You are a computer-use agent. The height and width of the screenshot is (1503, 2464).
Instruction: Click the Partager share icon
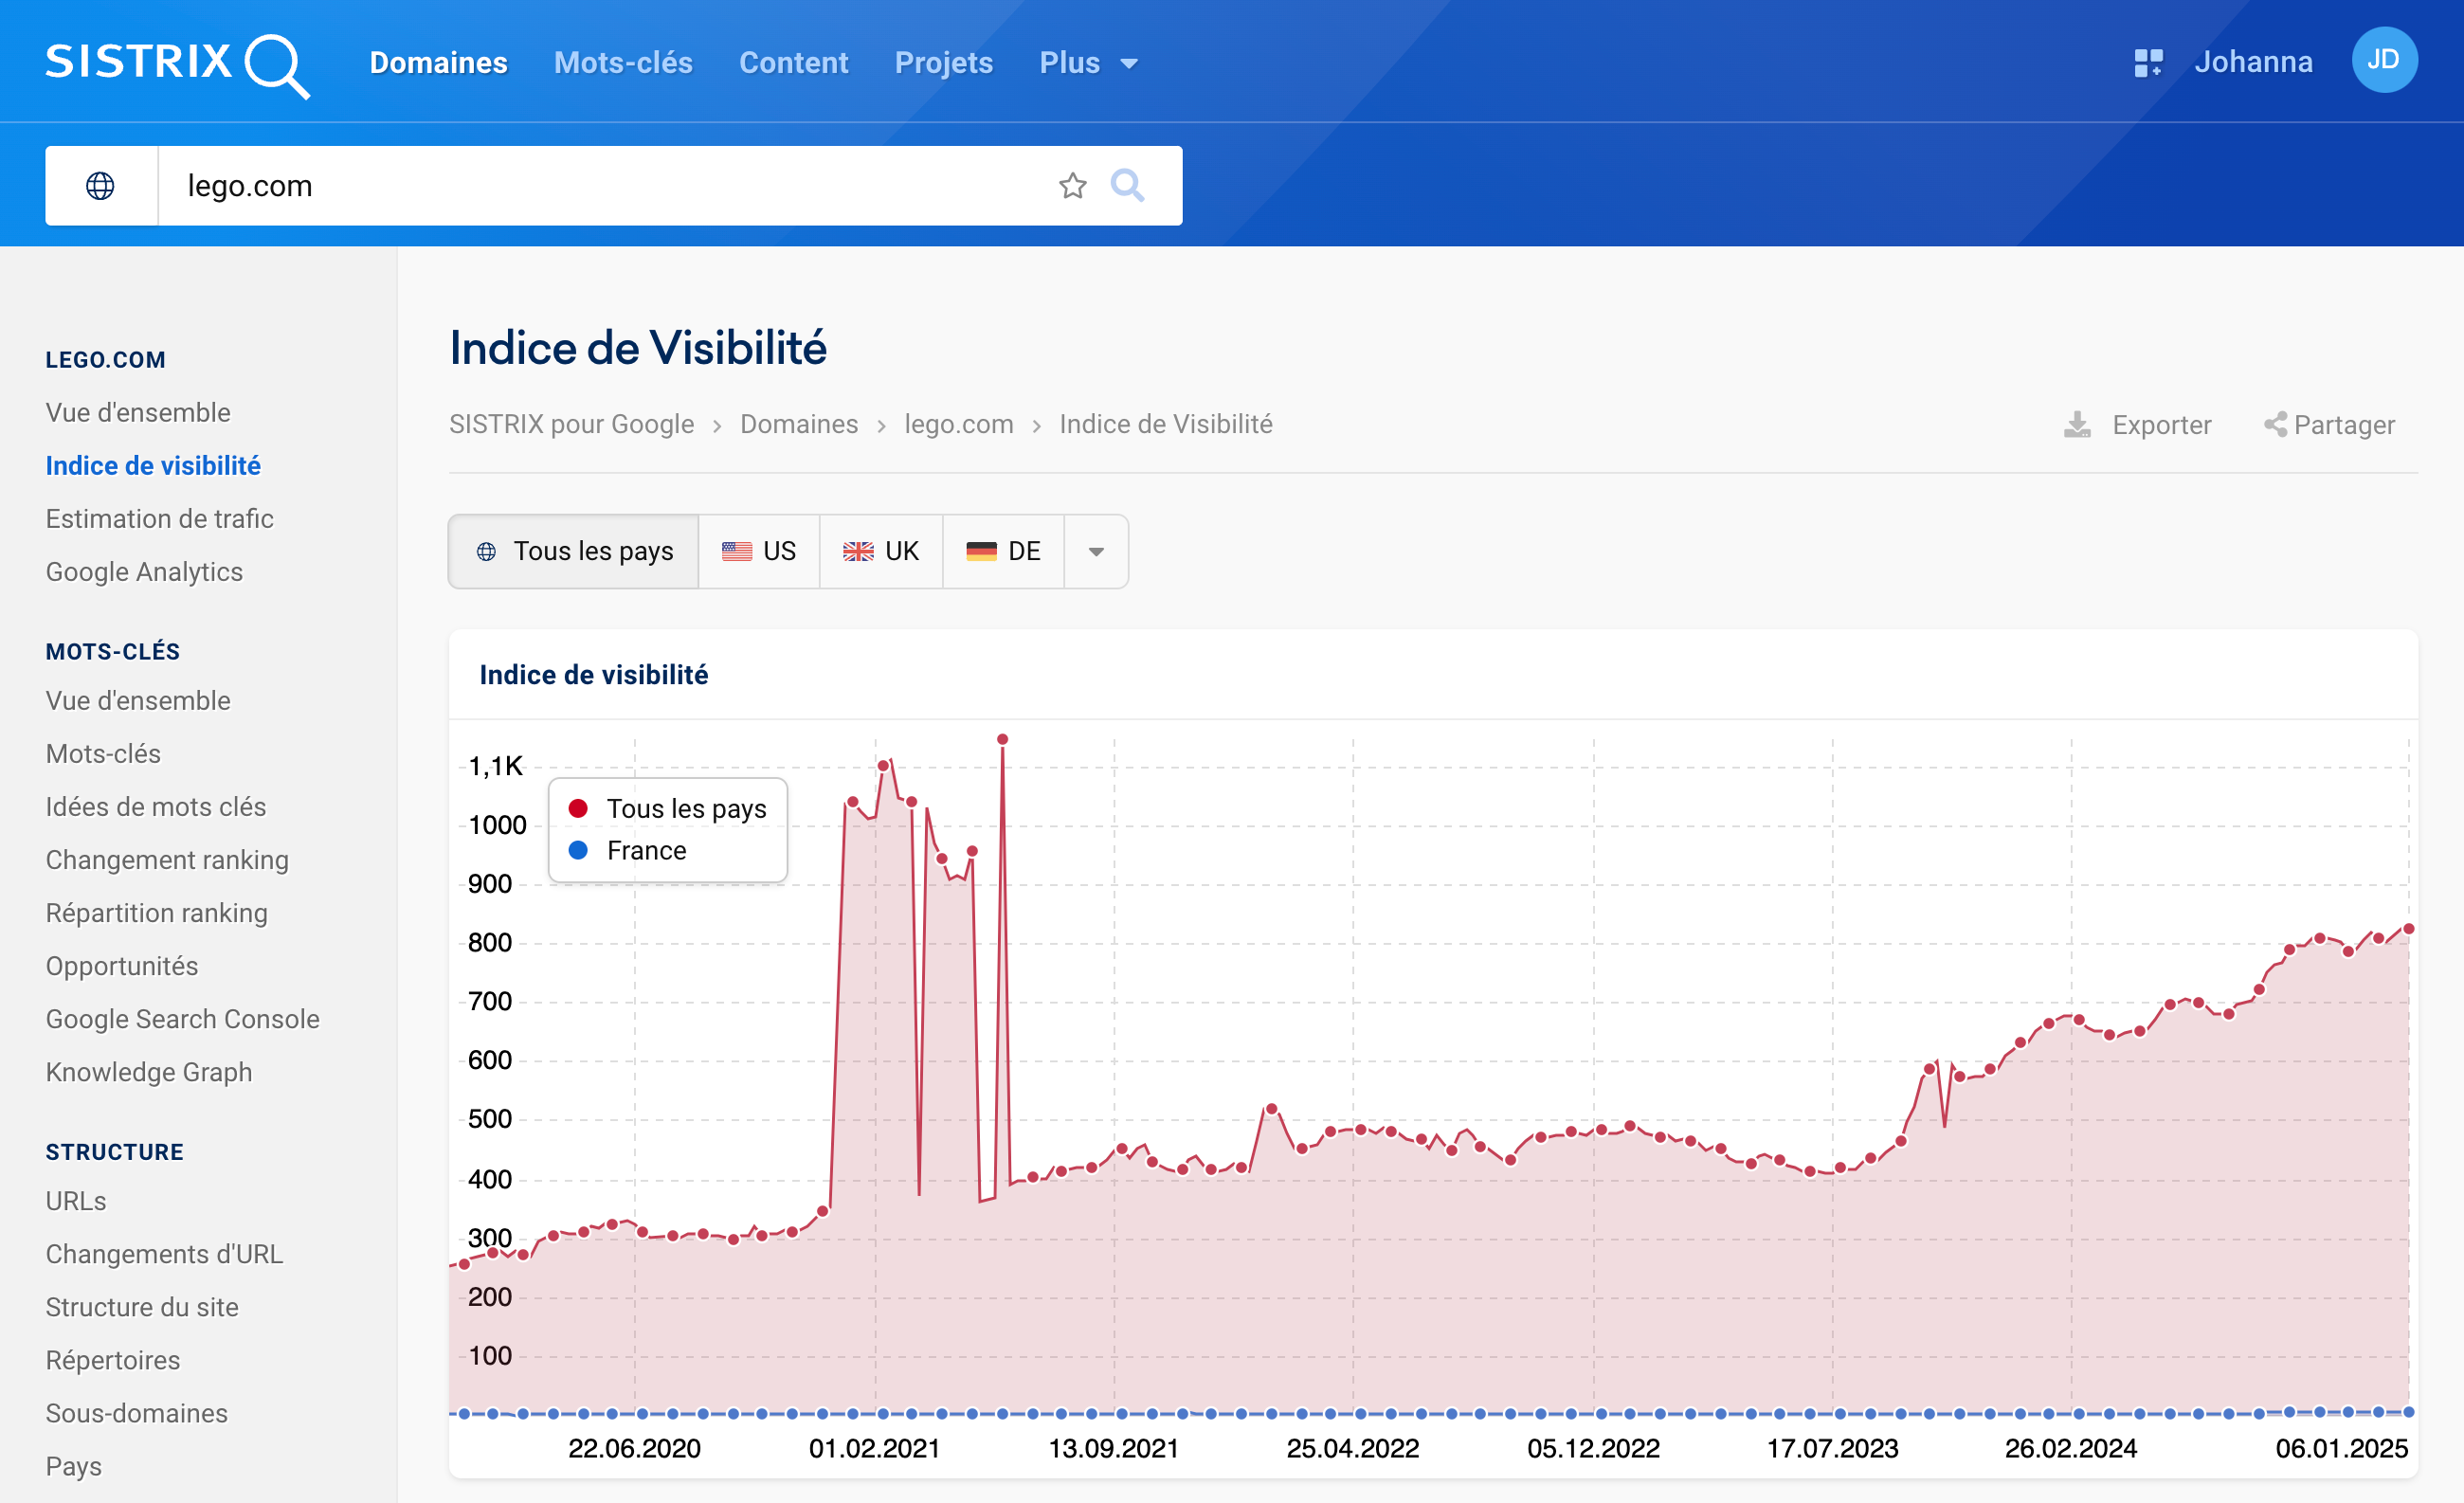point(2275,425)
